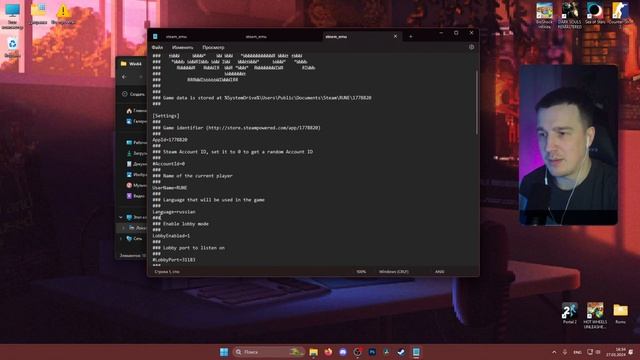
Task: Click the #AccountId=0 line
Action: pos(169,164)
